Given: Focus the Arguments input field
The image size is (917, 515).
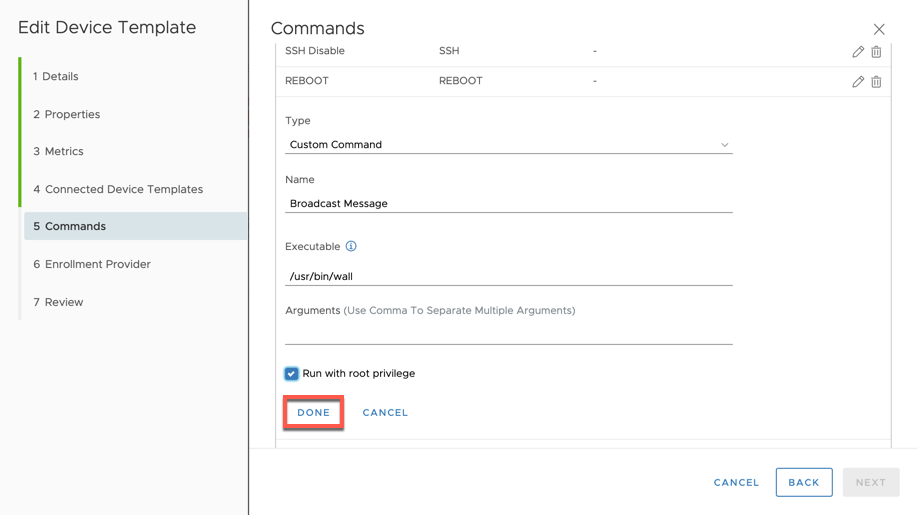Looking at the screenshot, I should click(509, 334).
